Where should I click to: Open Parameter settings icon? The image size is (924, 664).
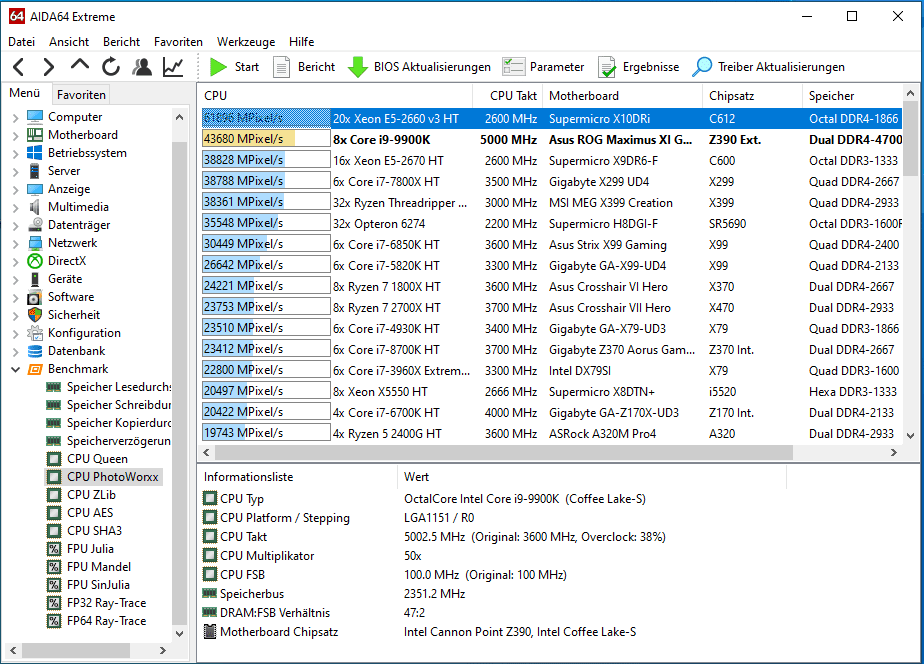point(513,67)
